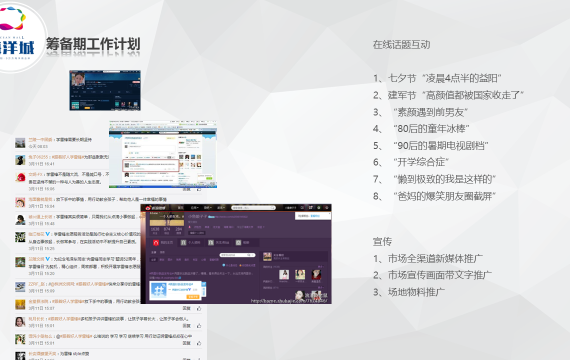Like the comment posted at 15:07

coord(199,308)
